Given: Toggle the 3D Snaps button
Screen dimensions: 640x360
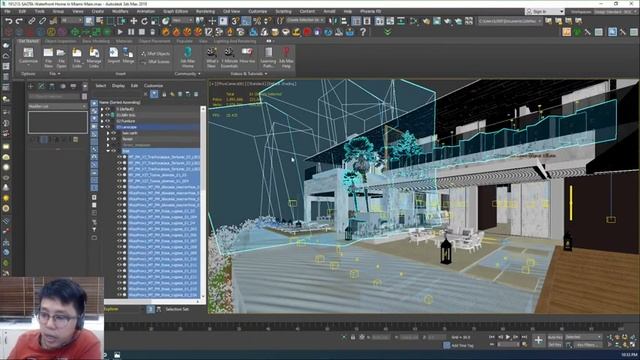Looking at the screenshot, I should [235, 21].
